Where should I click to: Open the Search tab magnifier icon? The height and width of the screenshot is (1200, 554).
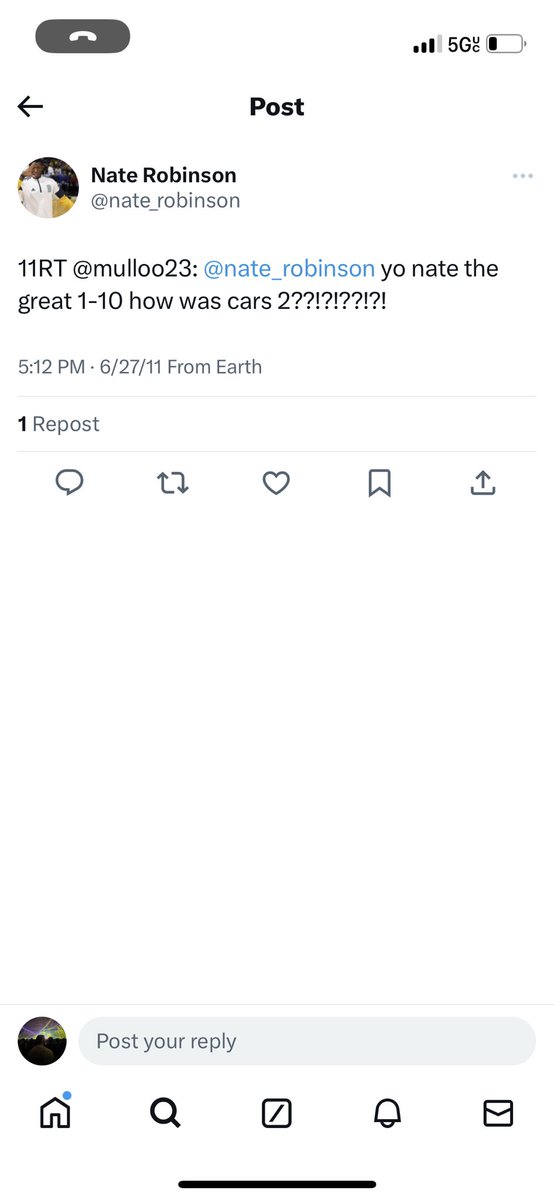click(x=165, y=1113)
